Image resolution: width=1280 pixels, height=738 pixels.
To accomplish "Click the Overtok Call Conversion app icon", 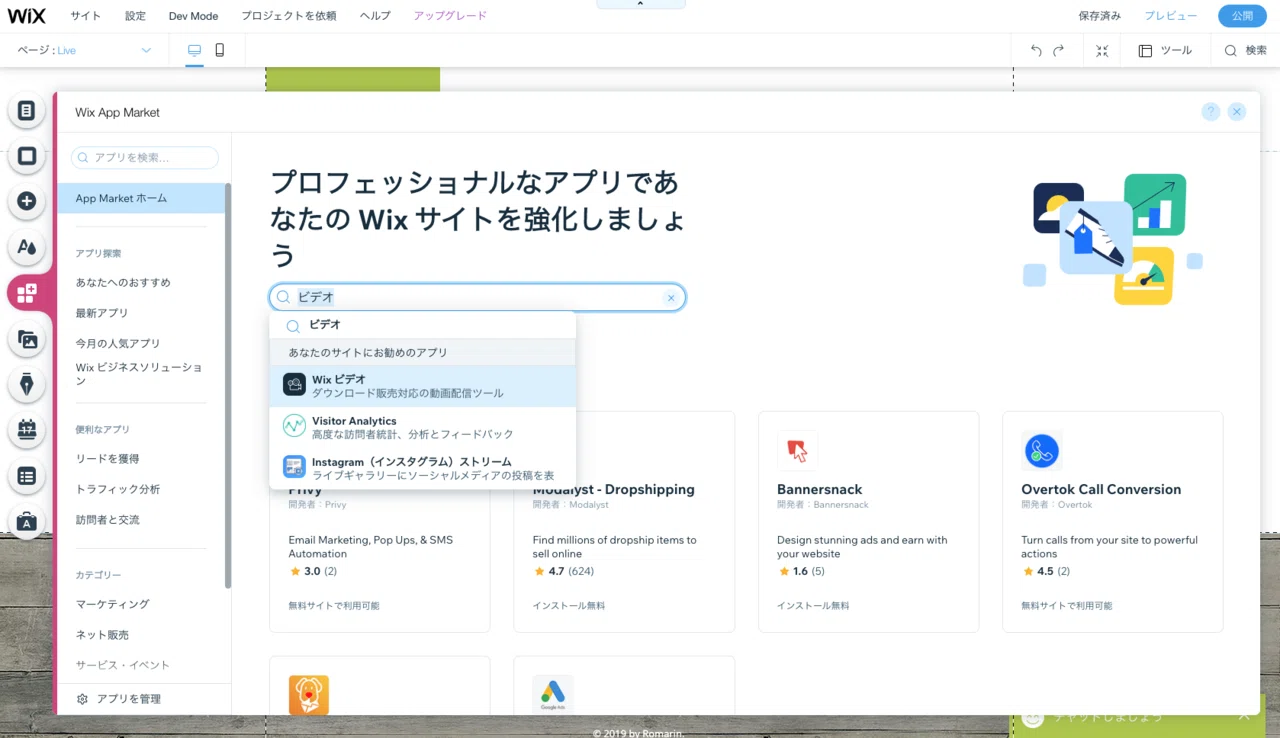I will tap(1041, 451).
